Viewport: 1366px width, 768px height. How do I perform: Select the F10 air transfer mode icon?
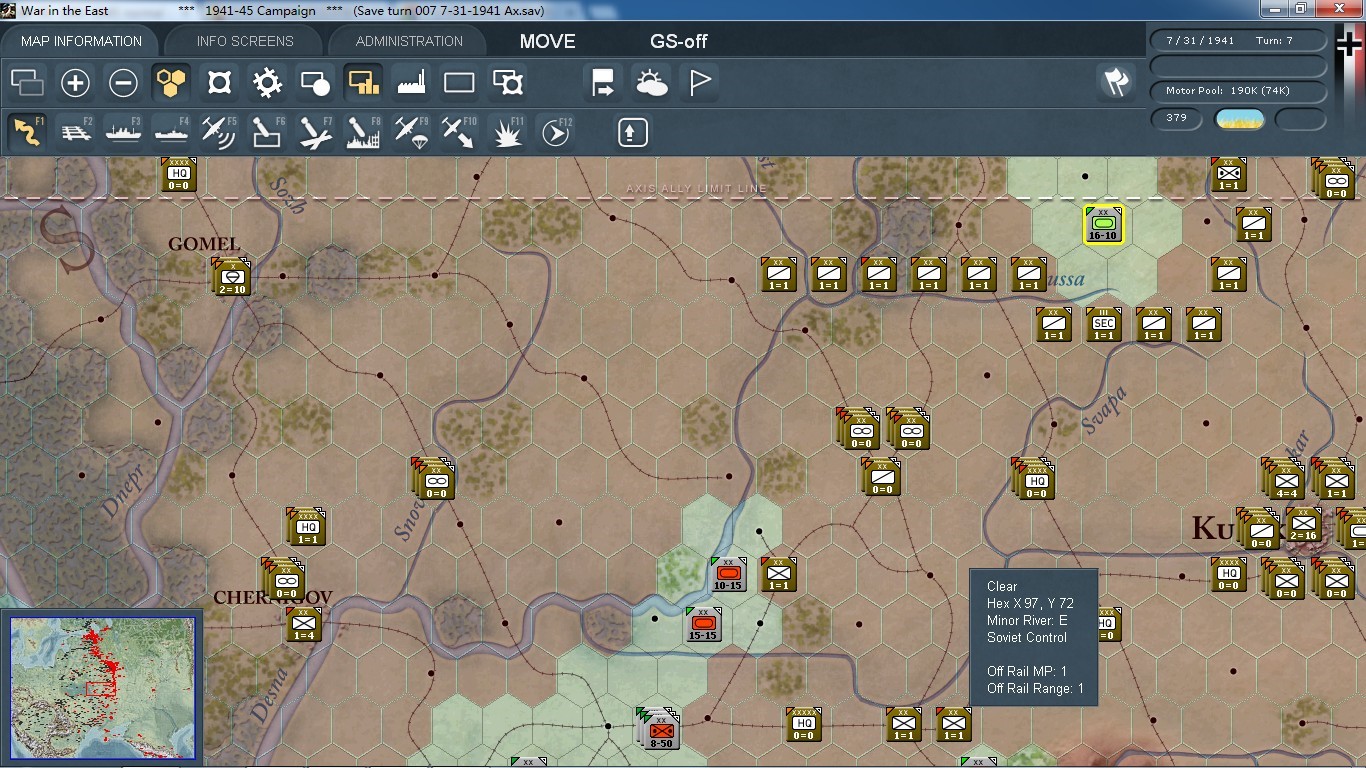click(460, 132)
